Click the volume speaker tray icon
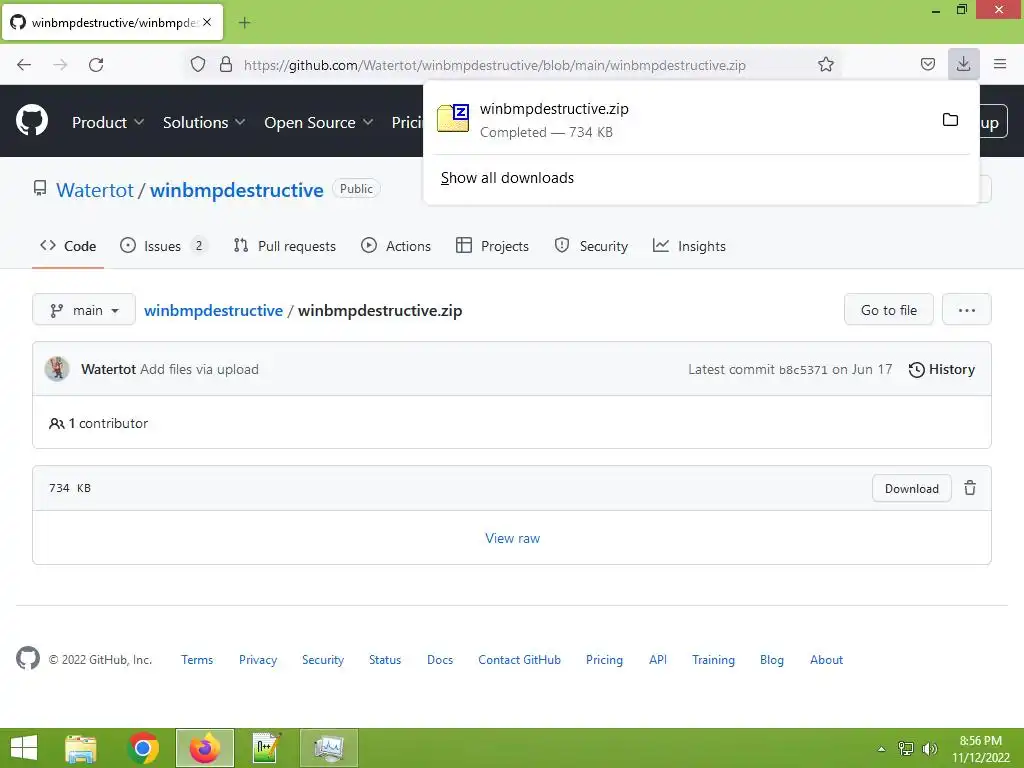The height and width of the screenshot is (768, 1024). [x=929, y=749]
